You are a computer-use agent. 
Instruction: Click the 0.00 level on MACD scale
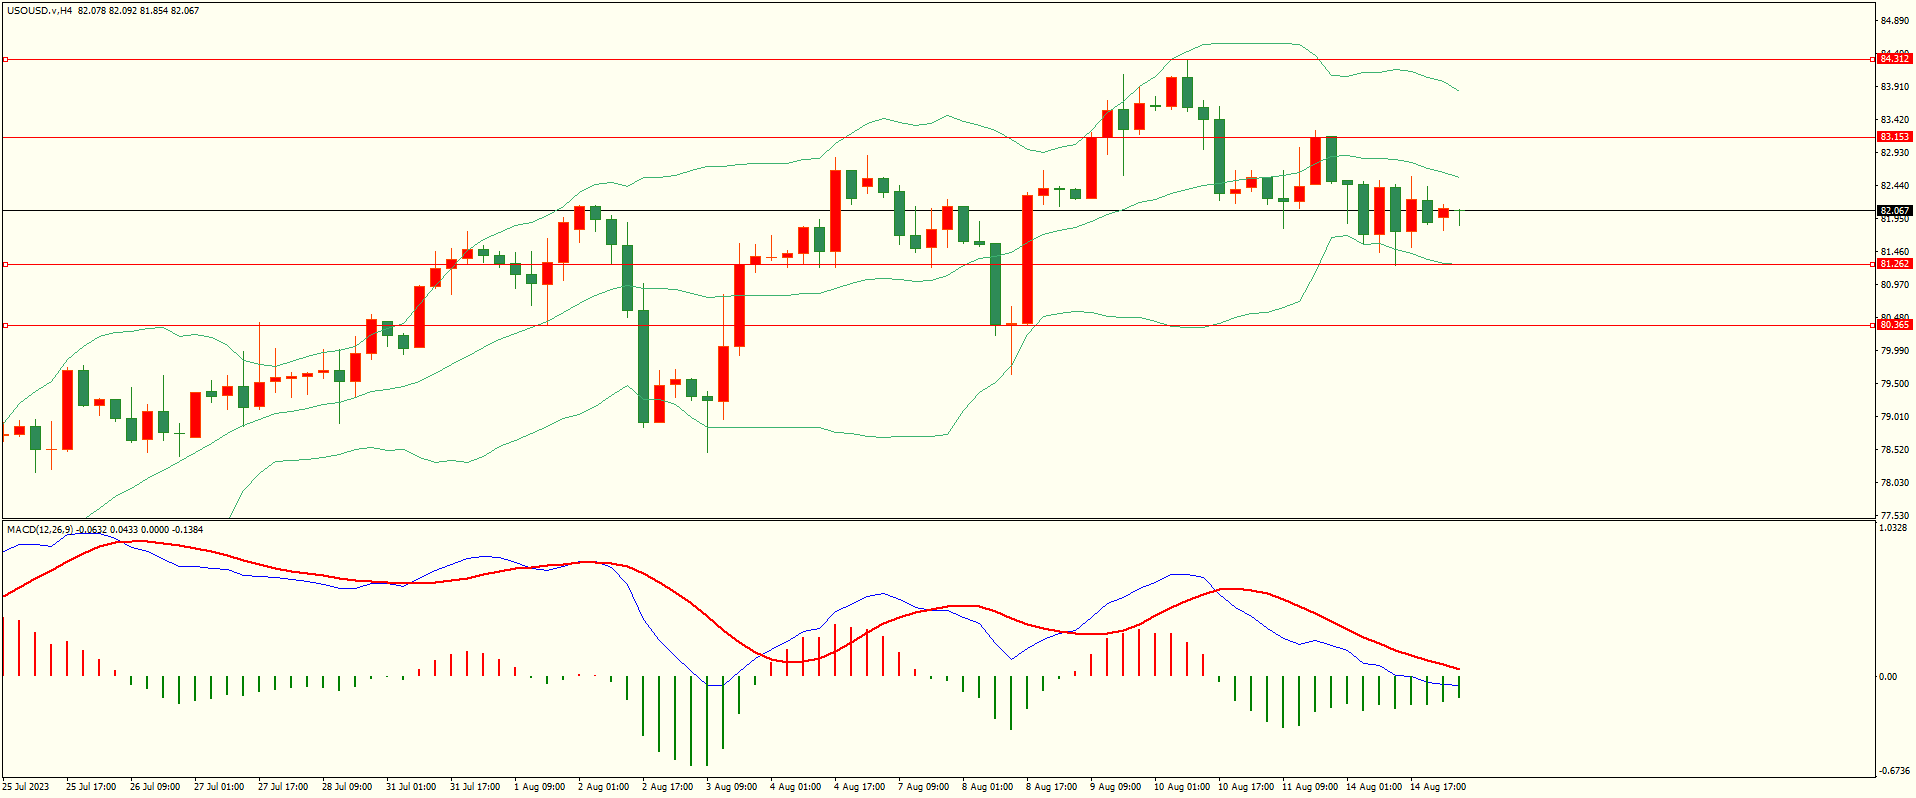coord(1887,677)
